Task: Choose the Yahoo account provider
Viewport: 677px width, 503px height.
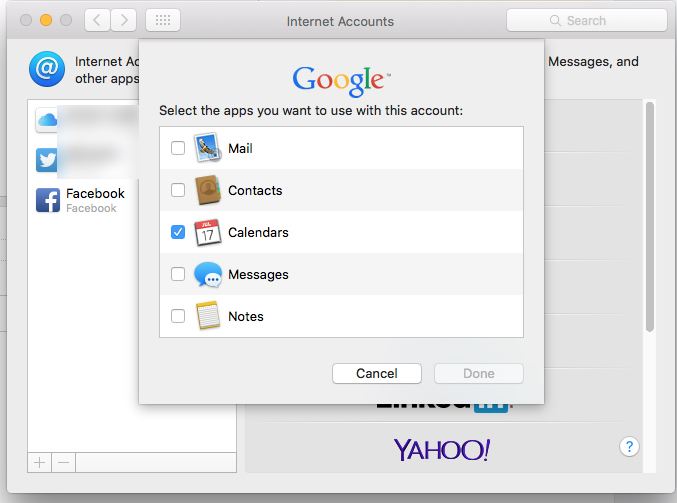Action: tap(442, 449)
